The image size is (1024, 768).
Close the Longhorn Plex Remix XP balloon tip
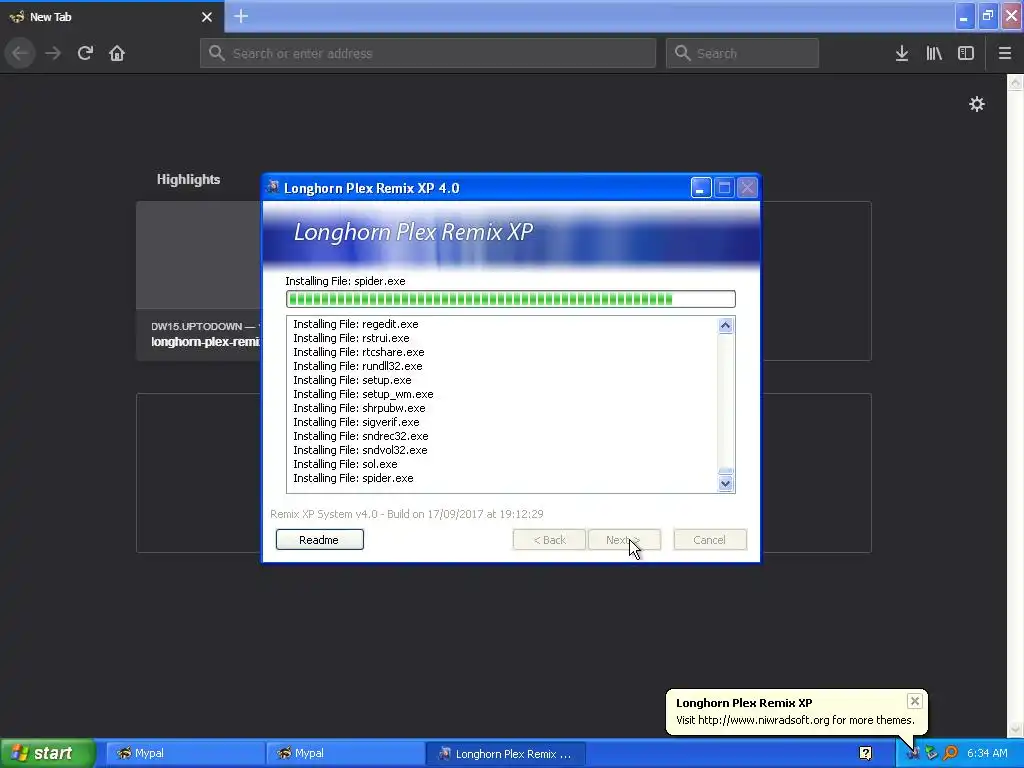(914, 701)
